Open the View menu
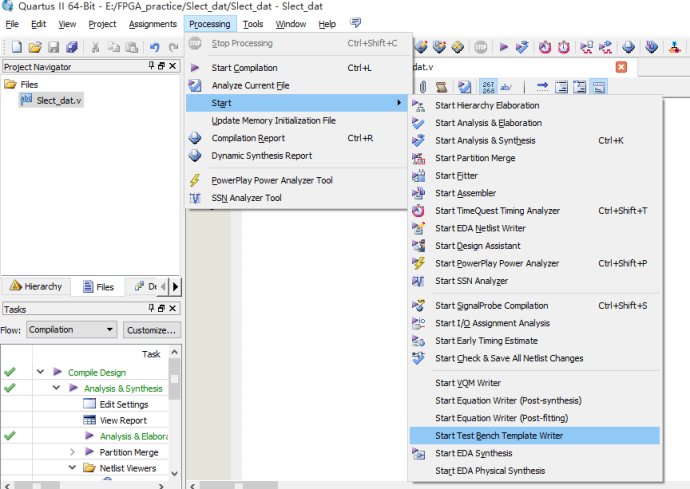 pyautogui.click(x=67, y=24)
